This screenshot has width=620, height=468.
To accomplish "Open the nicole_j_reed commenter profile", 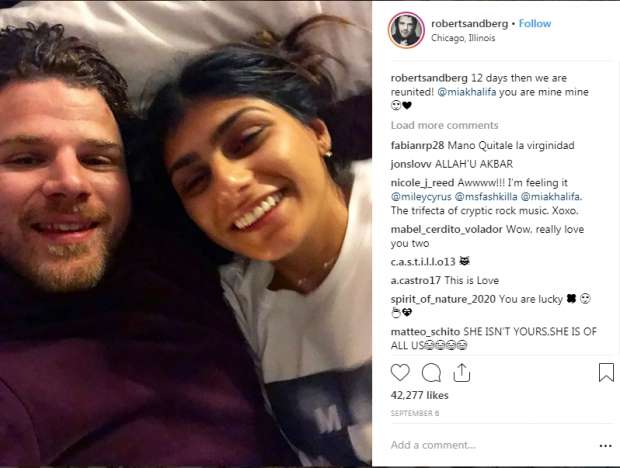I will [x=422, y=183].
